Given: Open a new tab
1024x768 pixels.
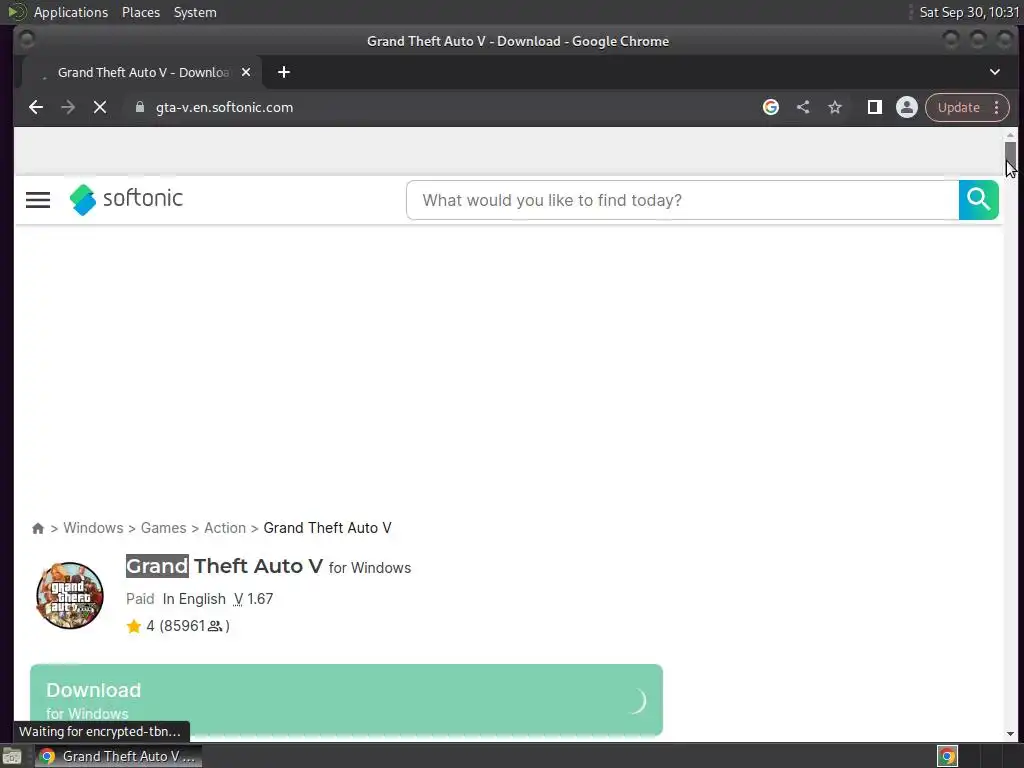Looking at the screenshot, I should point(283,72).
